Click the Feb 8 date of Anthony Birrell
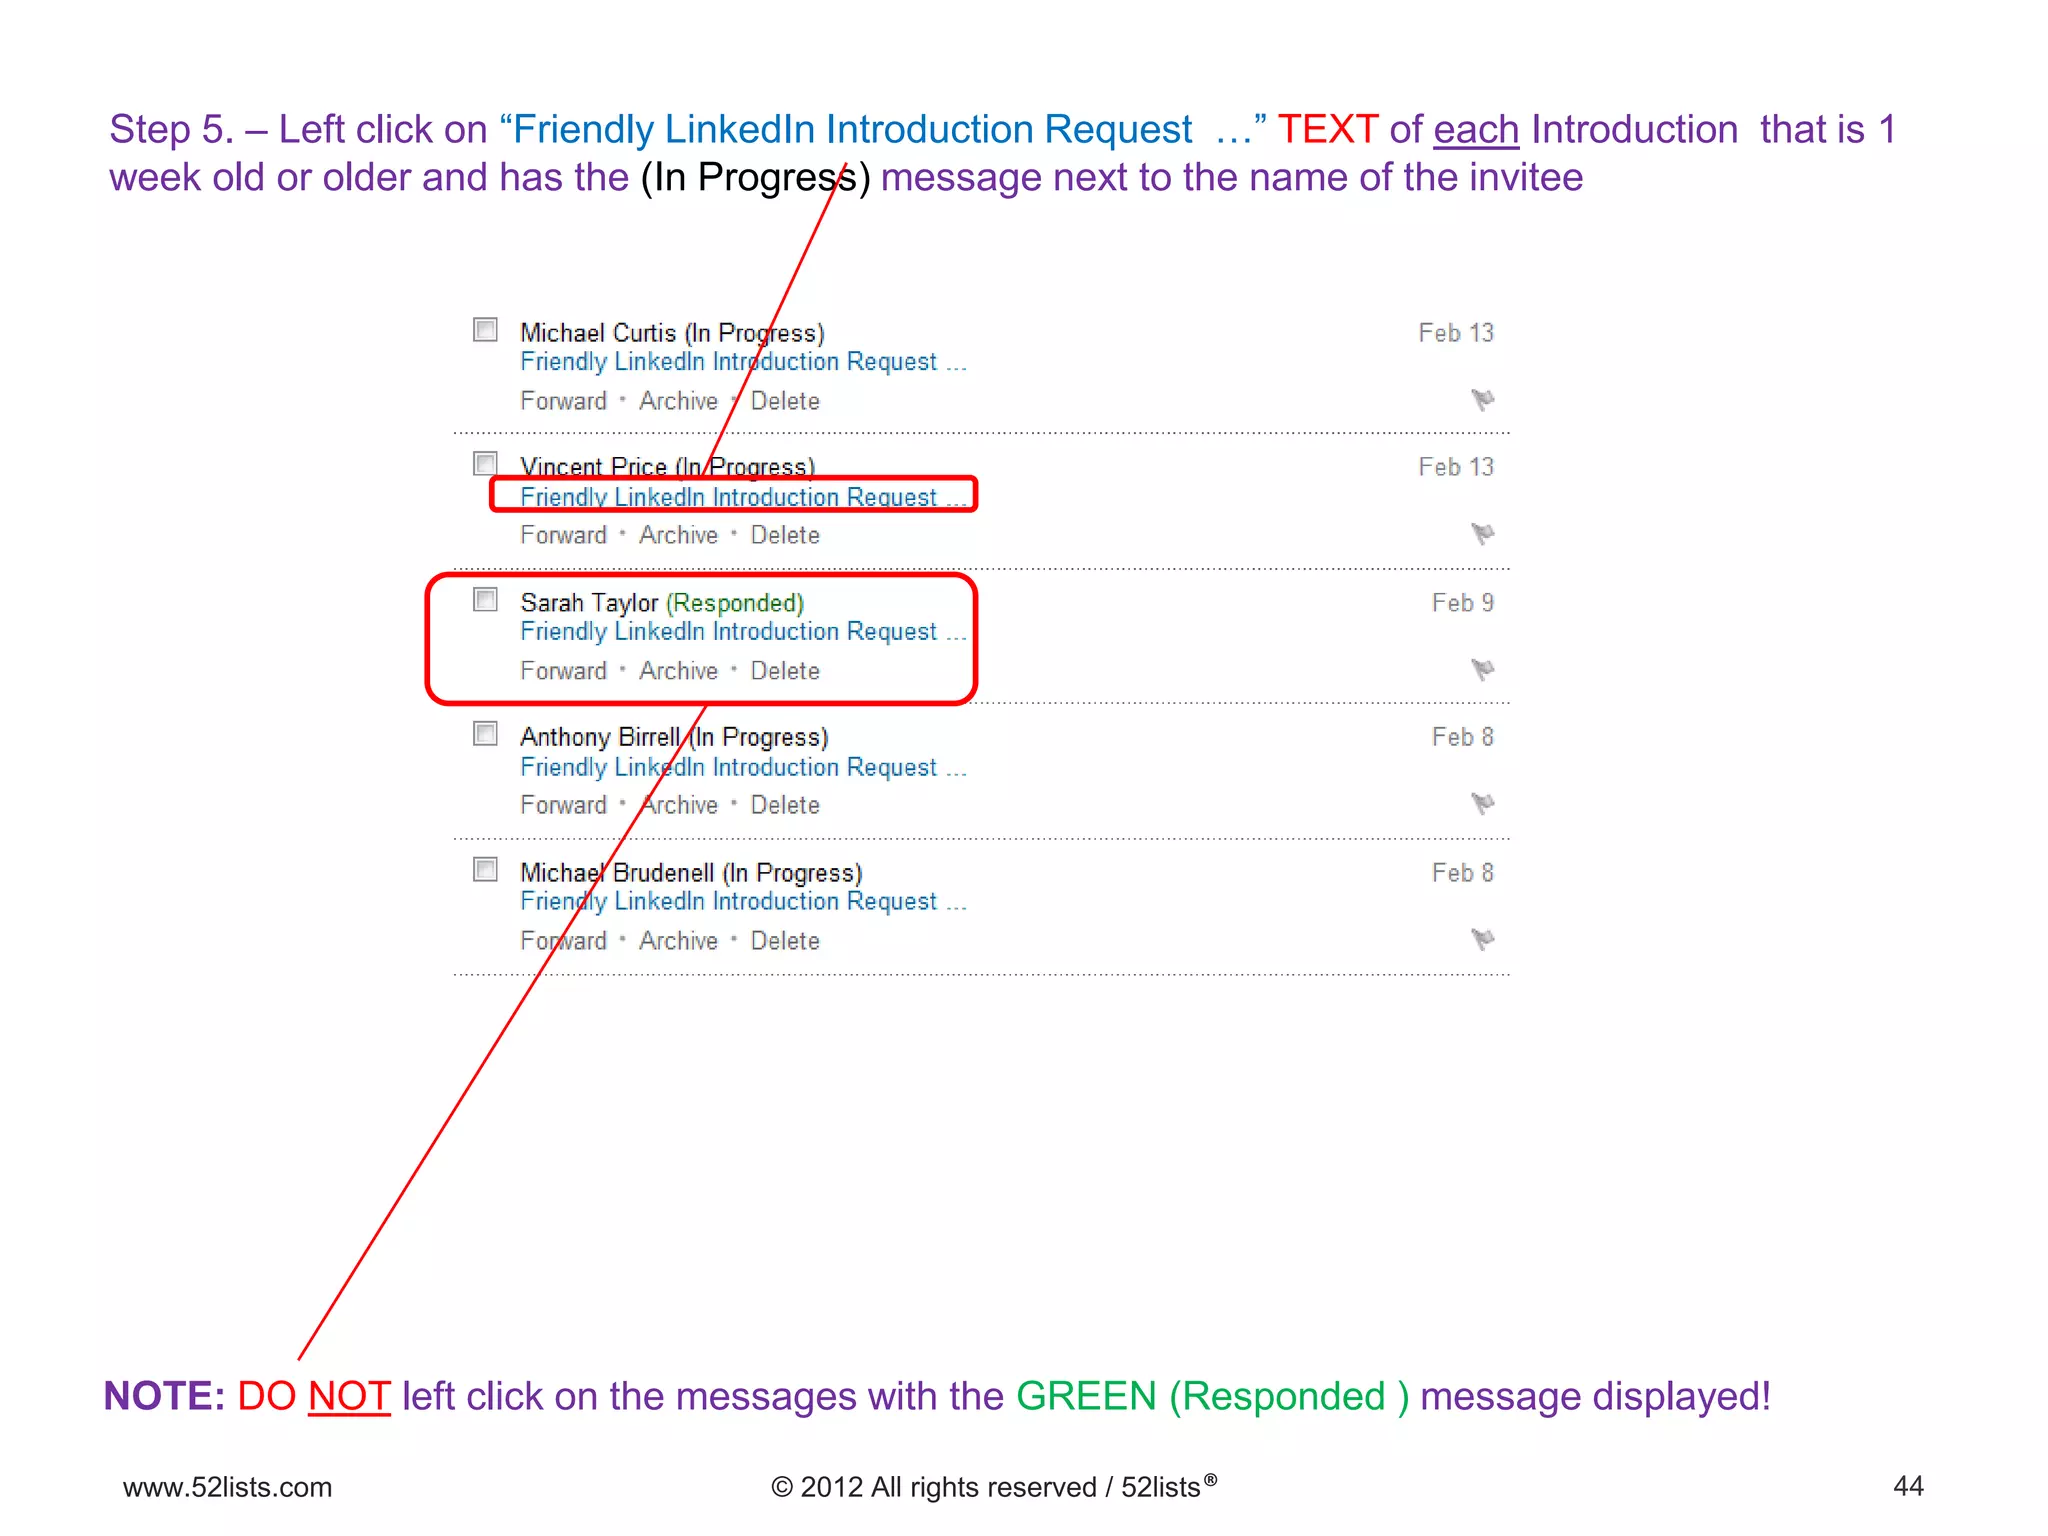The width and height of the screenshot is (2048, 1536). (x=1463, y=737)
